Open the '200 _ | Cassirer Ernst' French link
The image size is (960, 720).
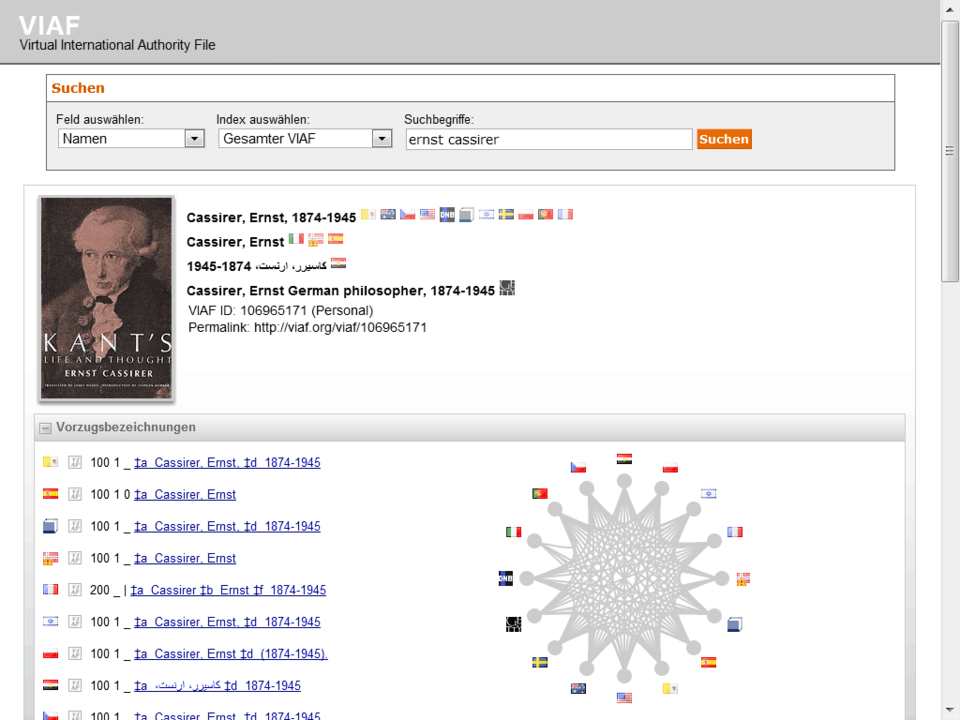(x=228, y=590)
